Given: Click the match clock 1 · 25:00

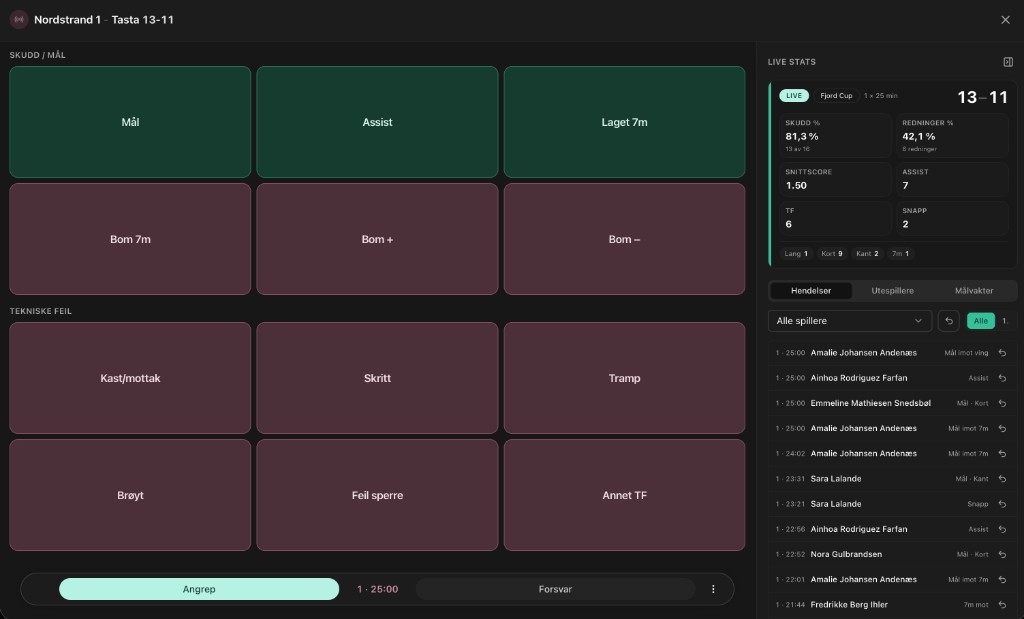Looking at the screenshot, I should pyautogui.click(x=377, y=589).
